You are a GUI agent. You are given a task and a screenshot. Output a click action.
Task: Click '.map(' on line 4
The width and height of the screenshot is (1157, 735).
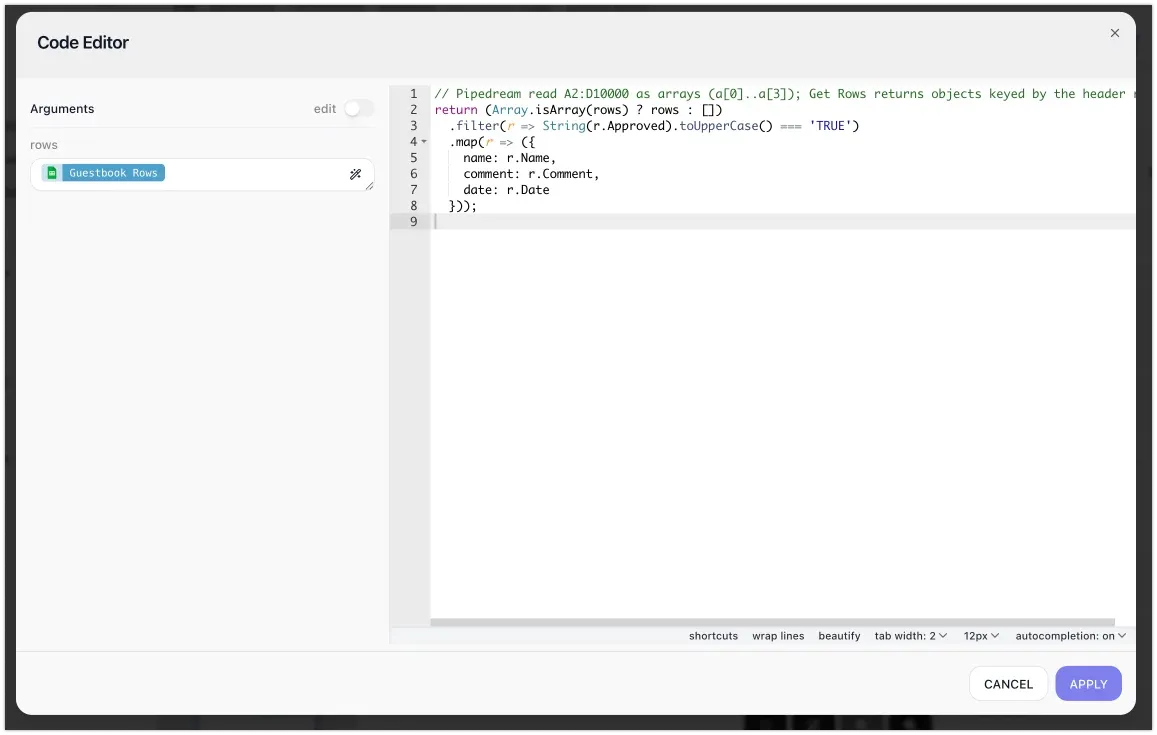tap(466, 142)
